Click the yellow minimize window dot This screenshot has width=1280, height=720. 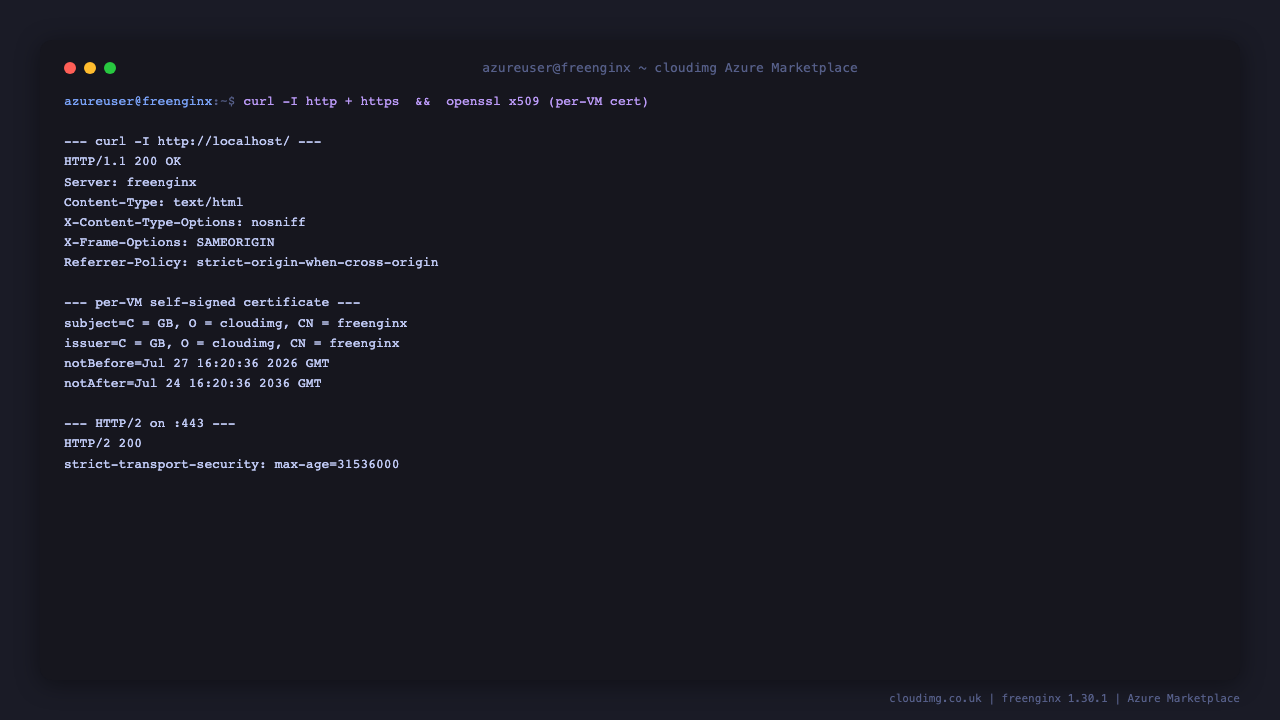(x=90, y=68)
